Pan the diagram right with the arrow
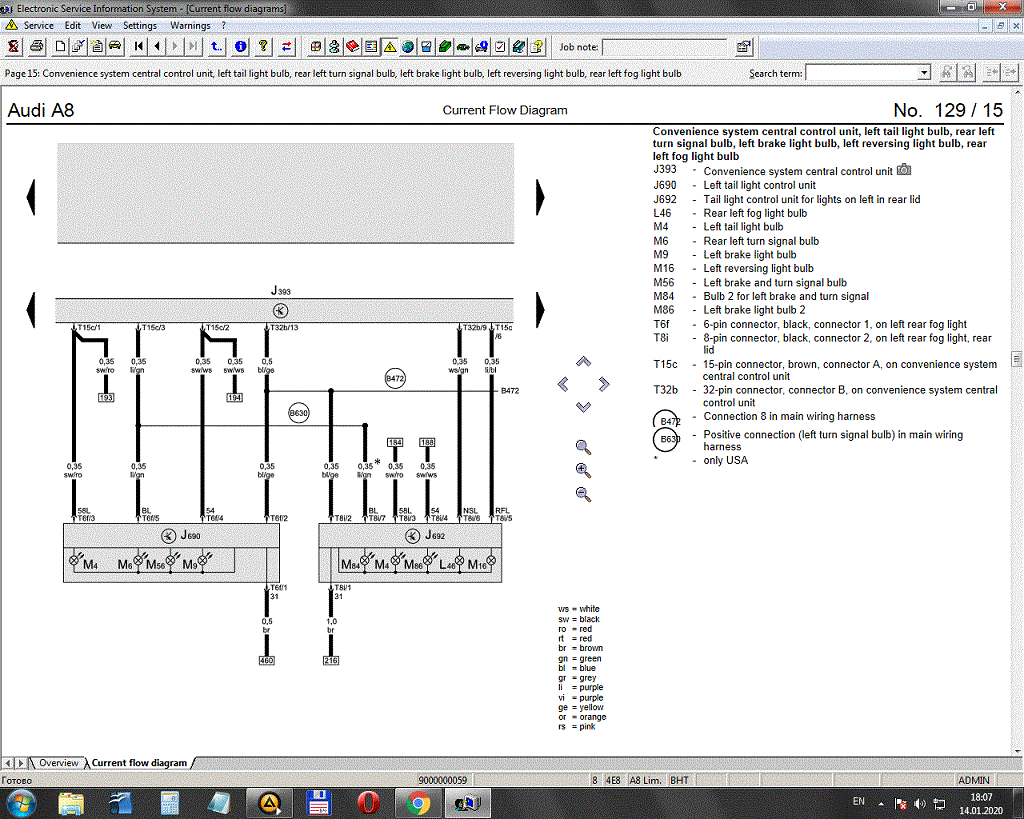Viewport: 1024px width, 819px height. [604, 384]
